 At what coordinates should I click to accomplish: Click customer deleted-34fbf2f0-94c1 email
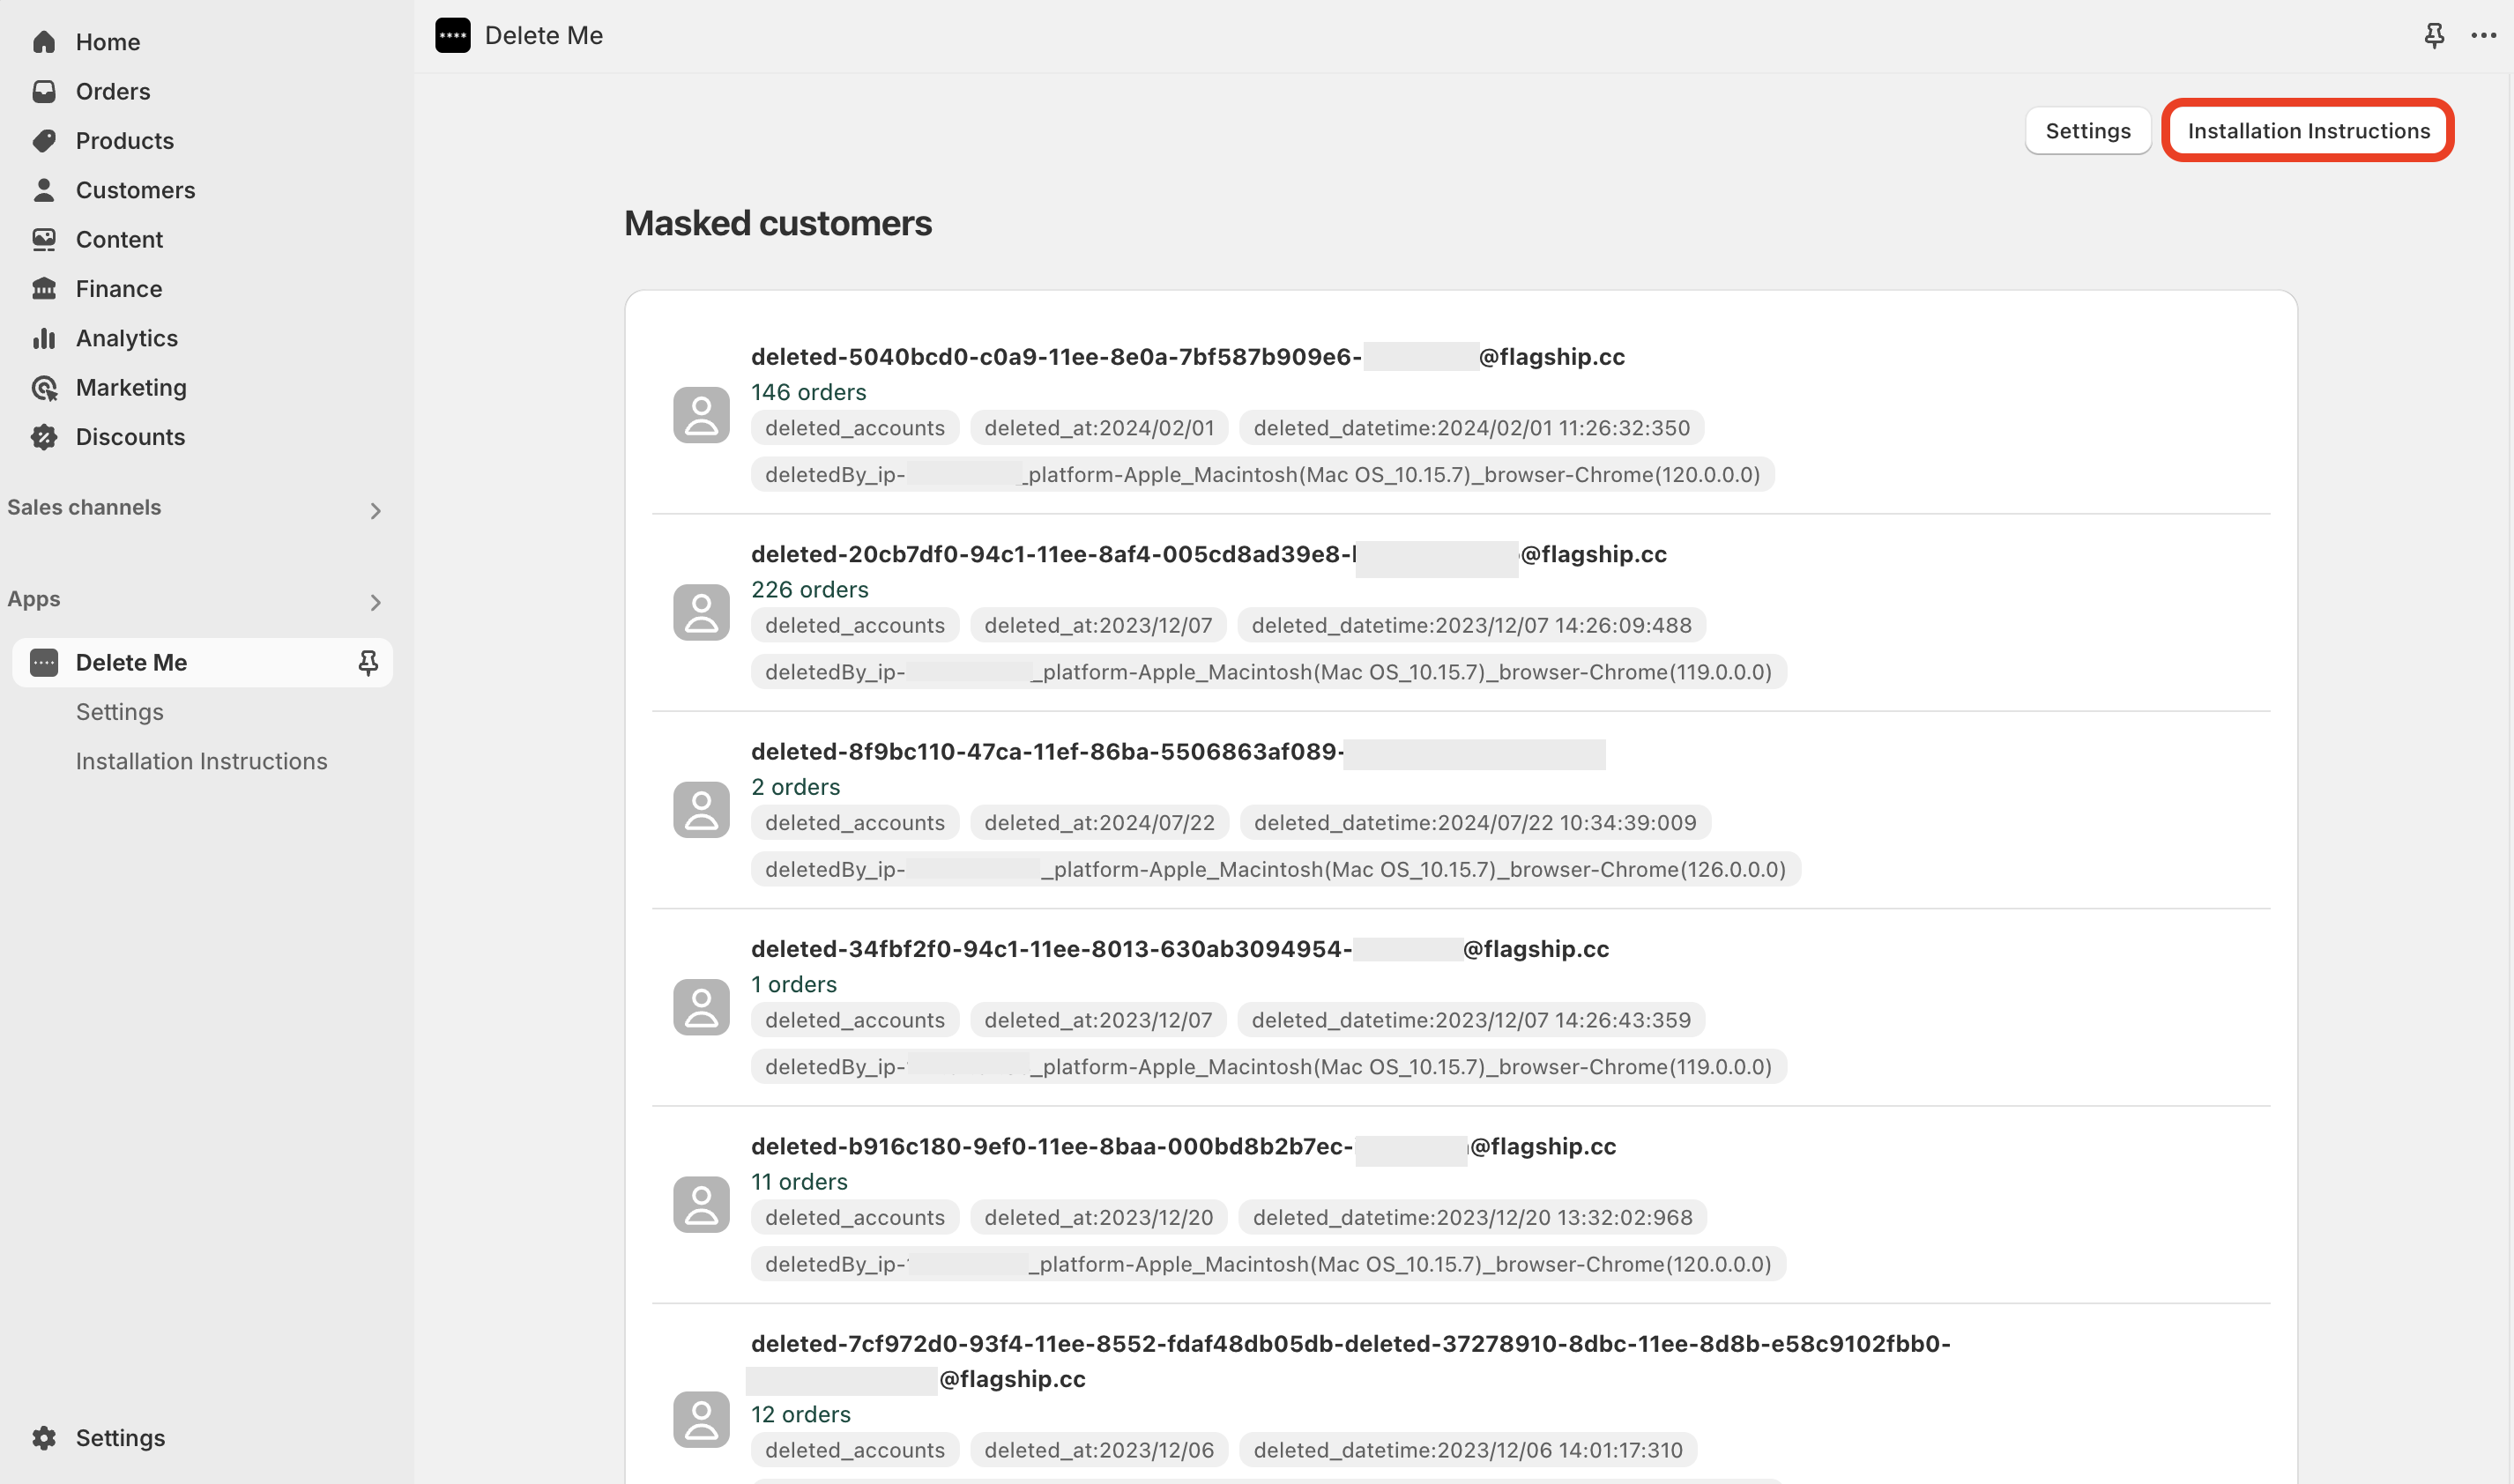[1180, 949]
